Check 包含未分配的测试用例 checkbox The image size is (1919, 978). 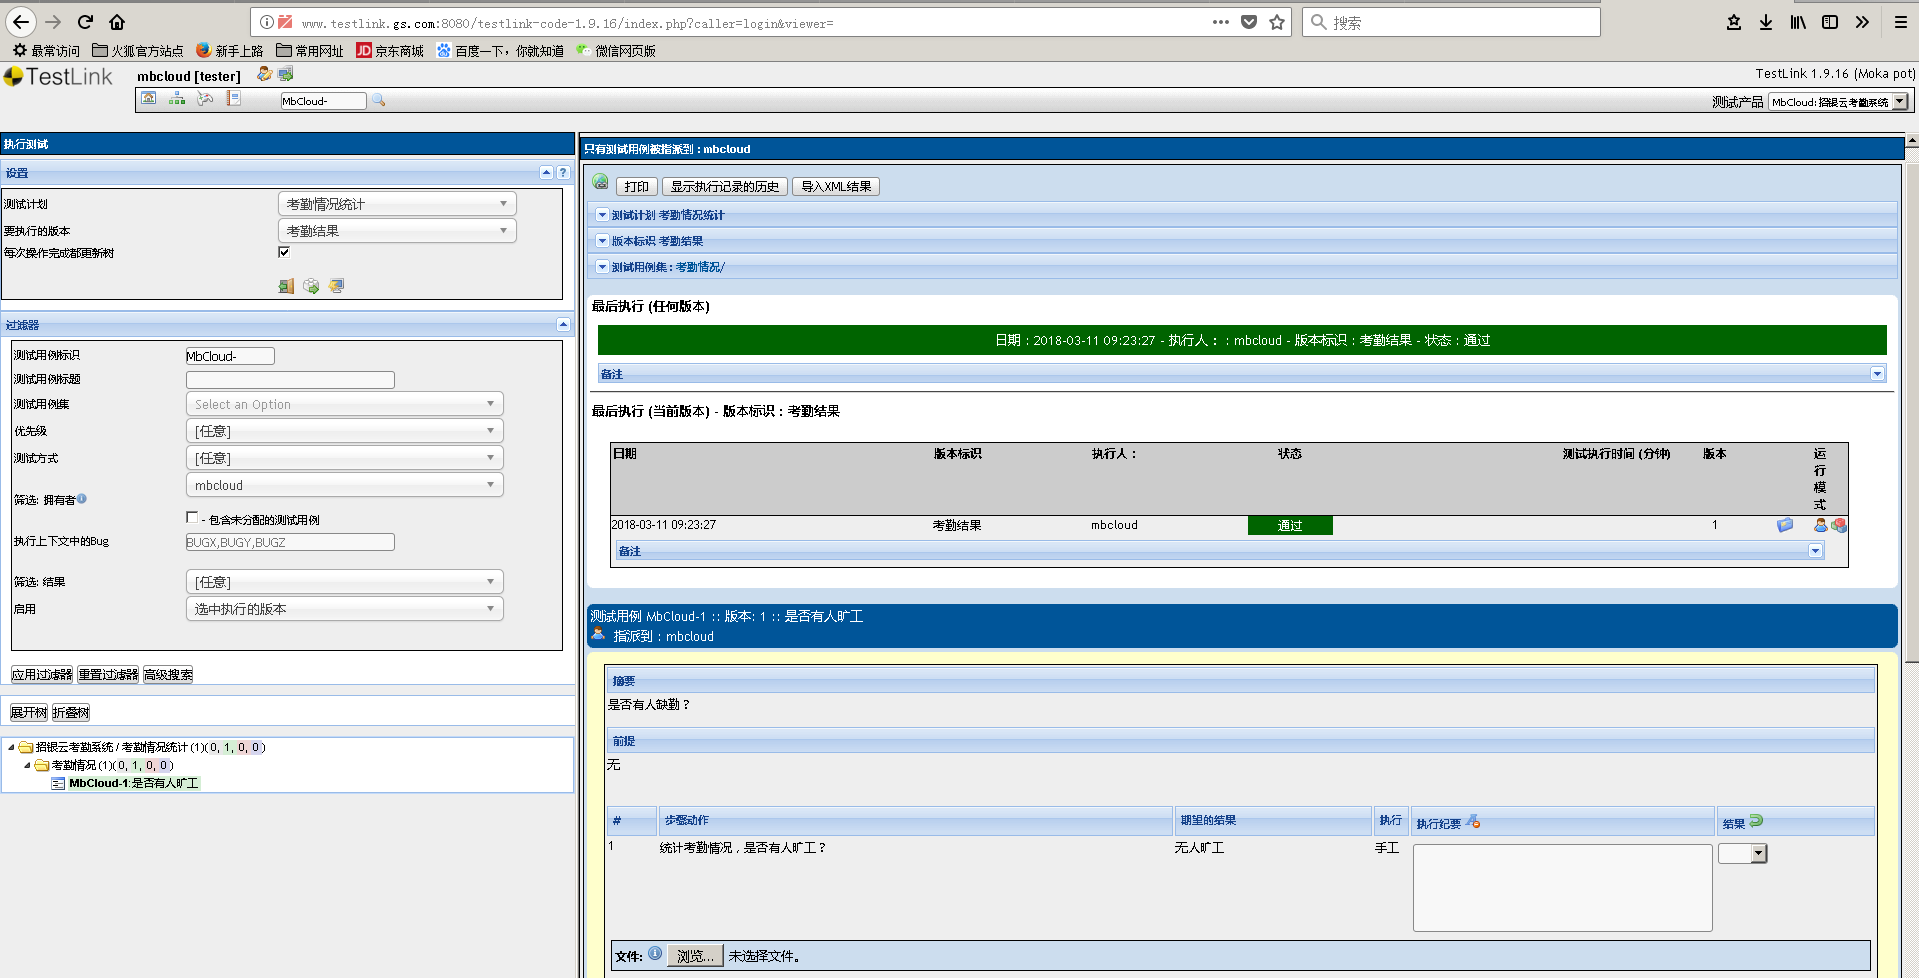pyautogui.click(x=192, y=517)
